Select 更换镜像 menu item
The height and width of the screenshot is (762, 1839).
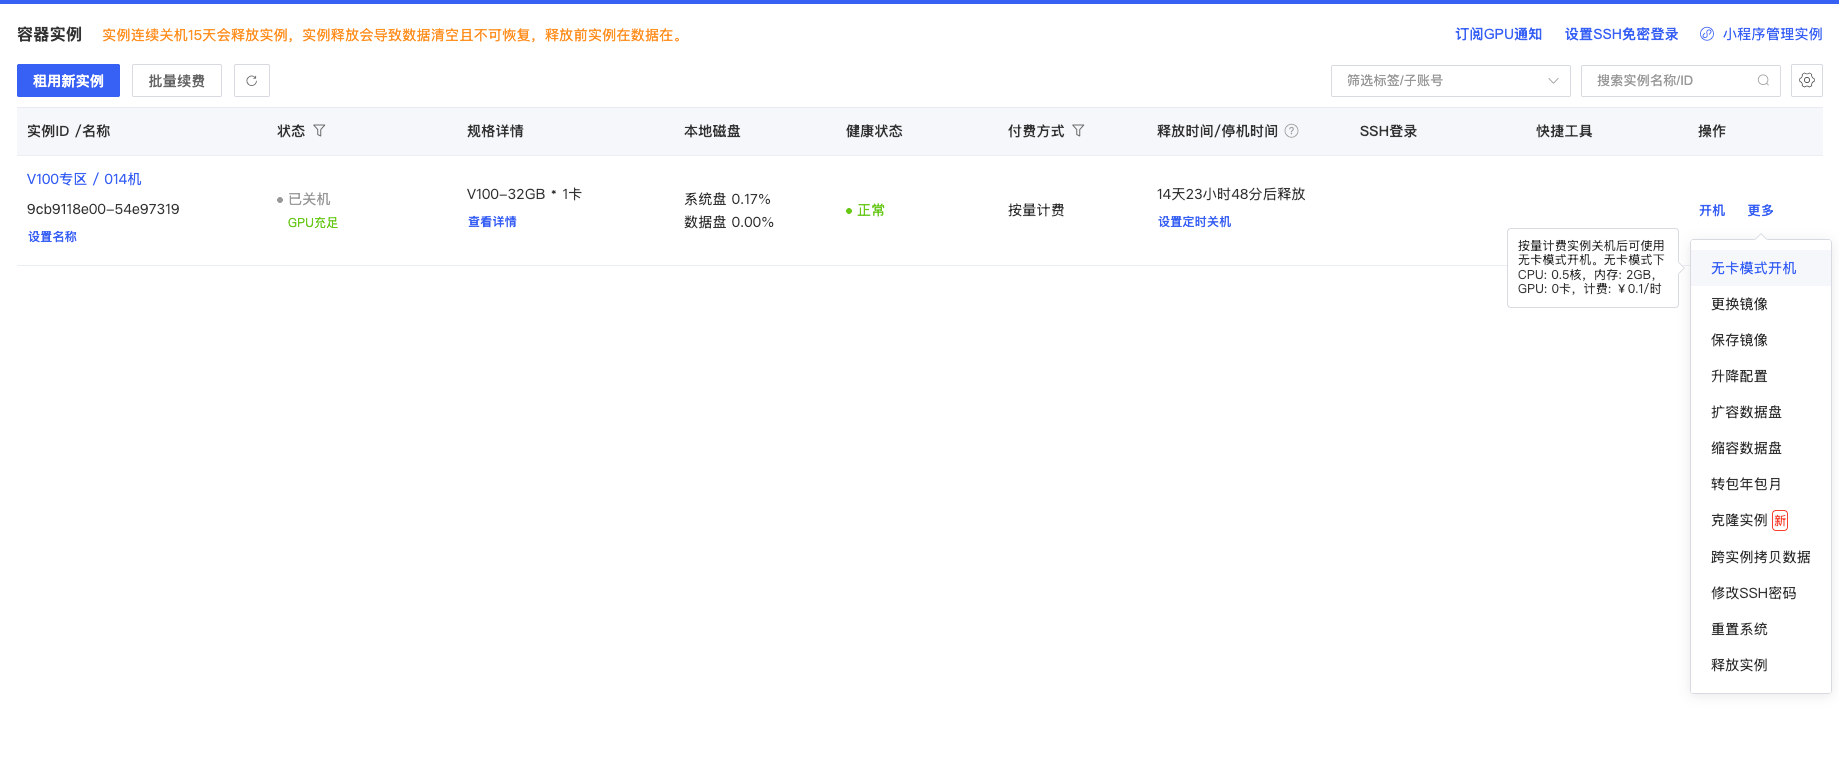coord(1760,304)
